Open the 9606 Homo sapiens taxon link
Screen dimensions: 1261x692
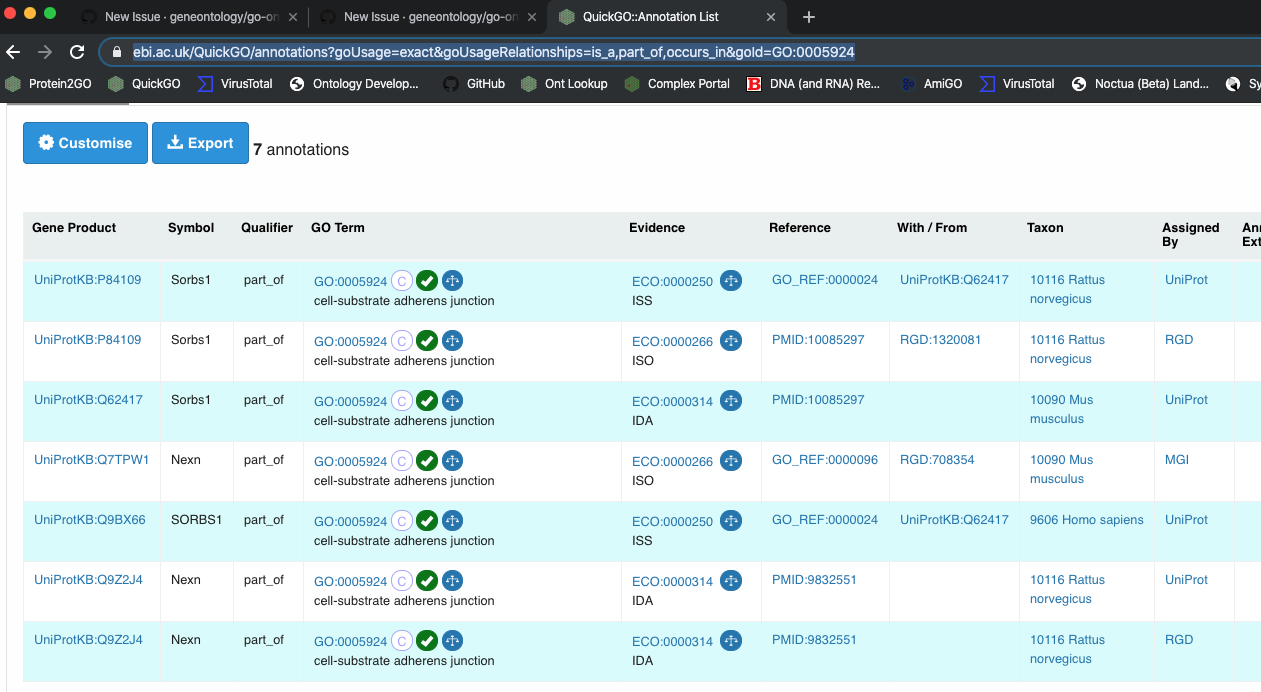1087,520
